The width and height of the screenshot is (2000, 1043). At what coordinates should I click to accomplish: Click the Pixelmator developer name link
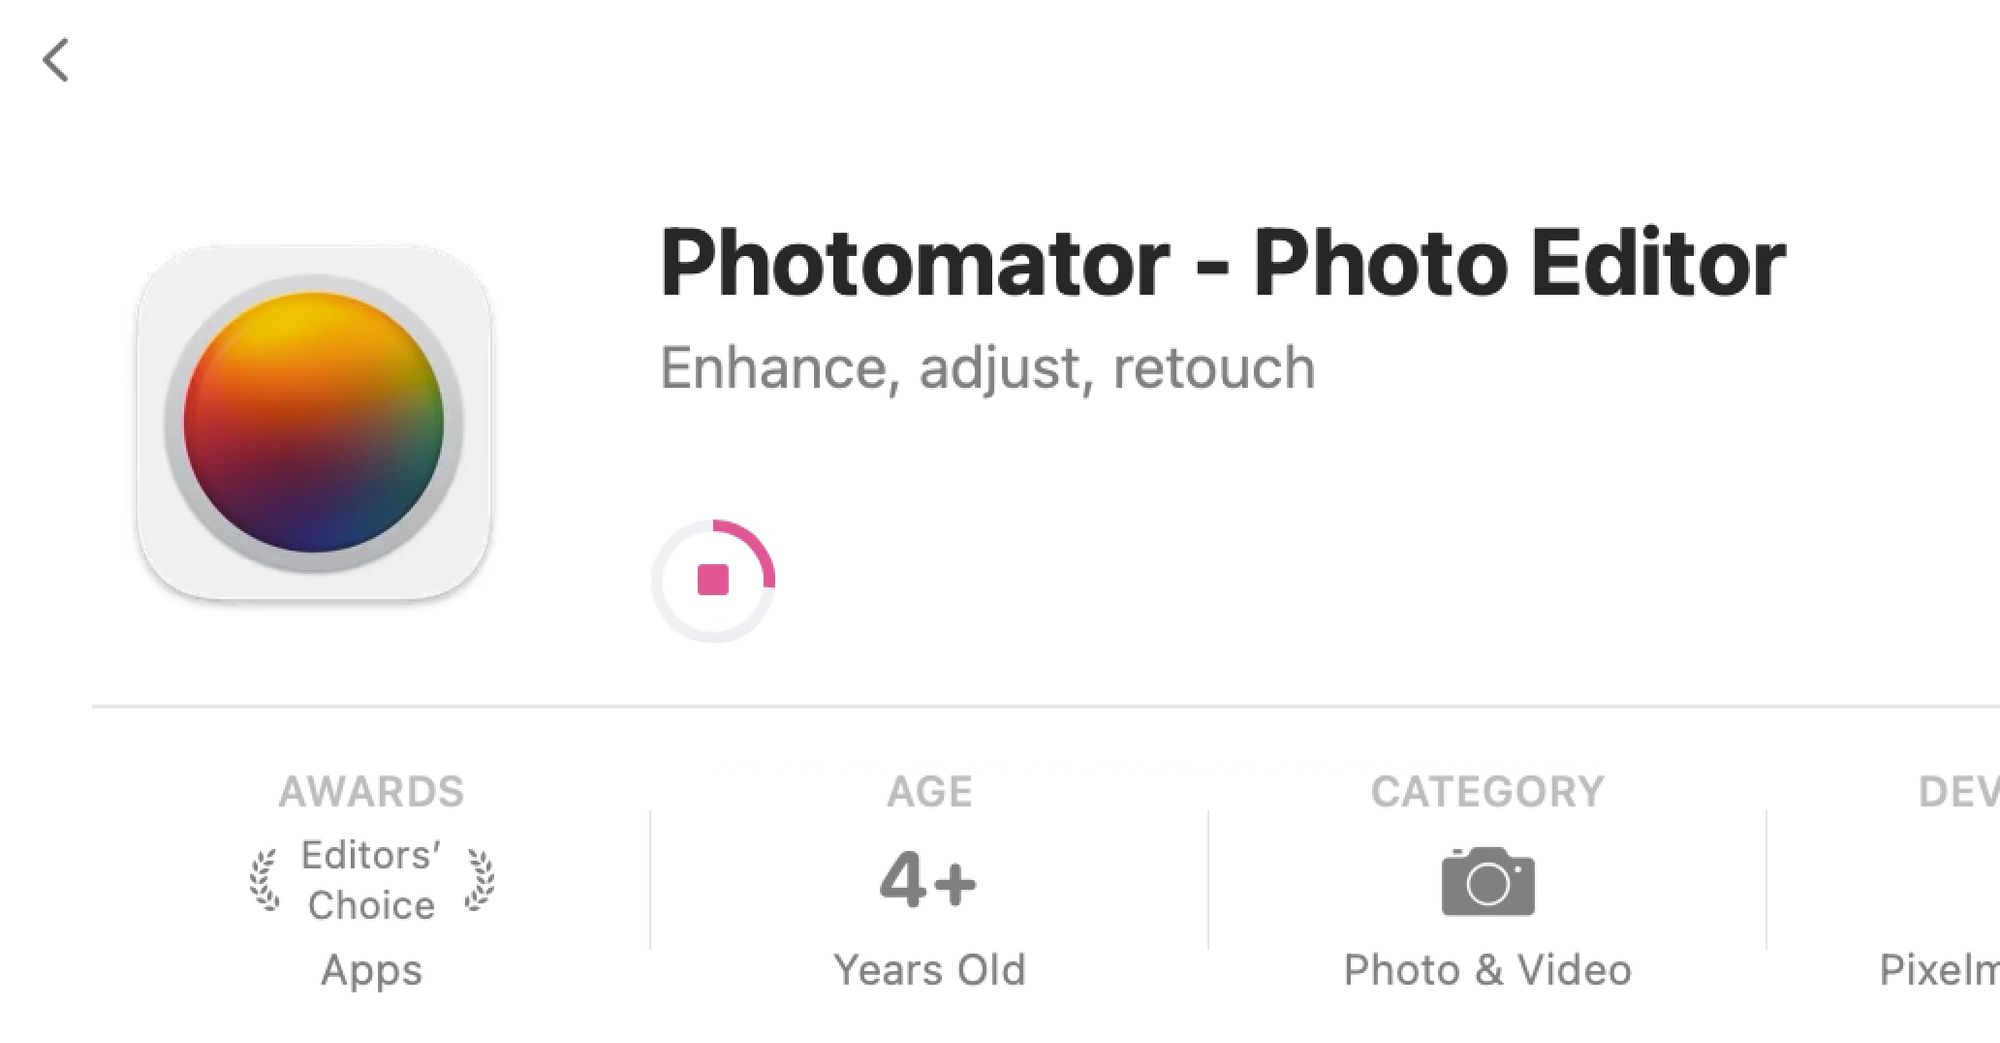click(x=1939, y=970)
